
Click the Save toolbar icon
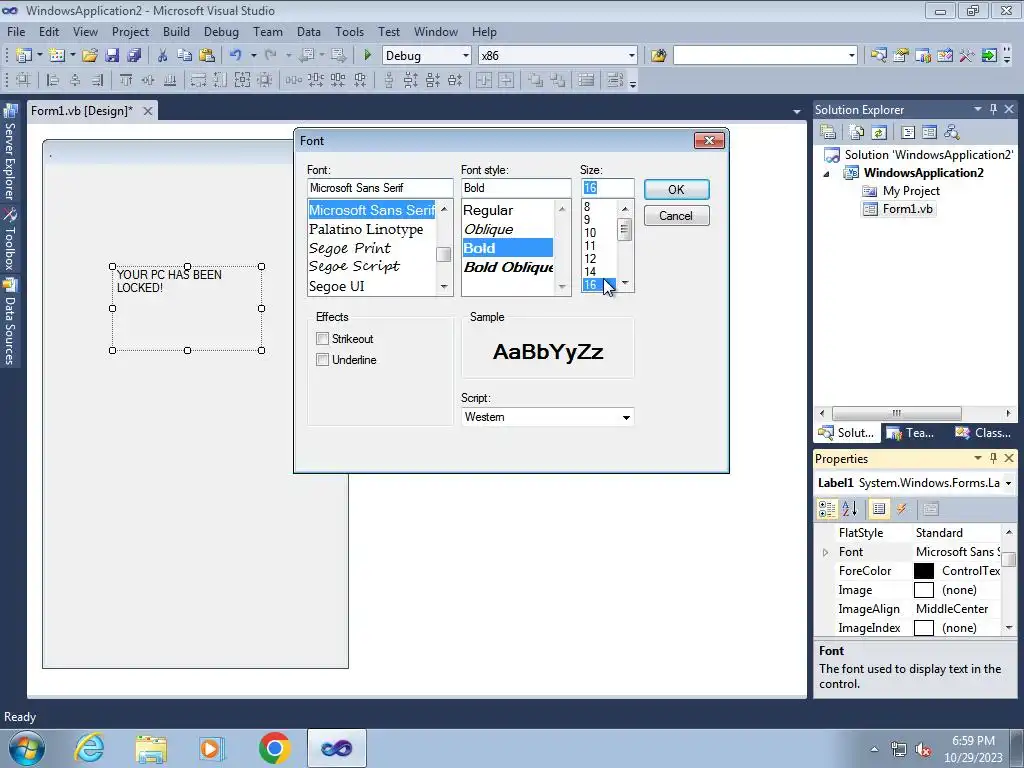point(112,56)
